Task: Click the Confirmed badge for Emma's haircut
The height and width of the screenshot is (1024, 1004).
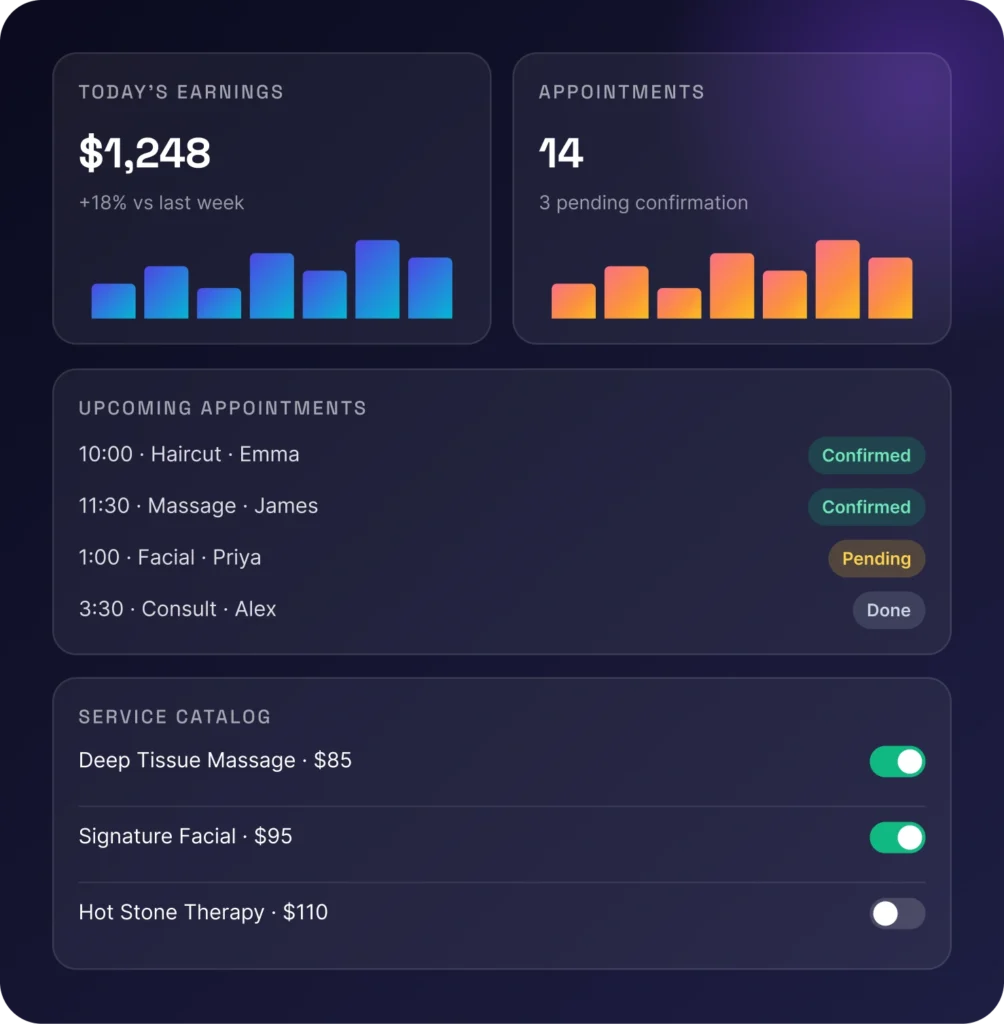Action: 866,455
